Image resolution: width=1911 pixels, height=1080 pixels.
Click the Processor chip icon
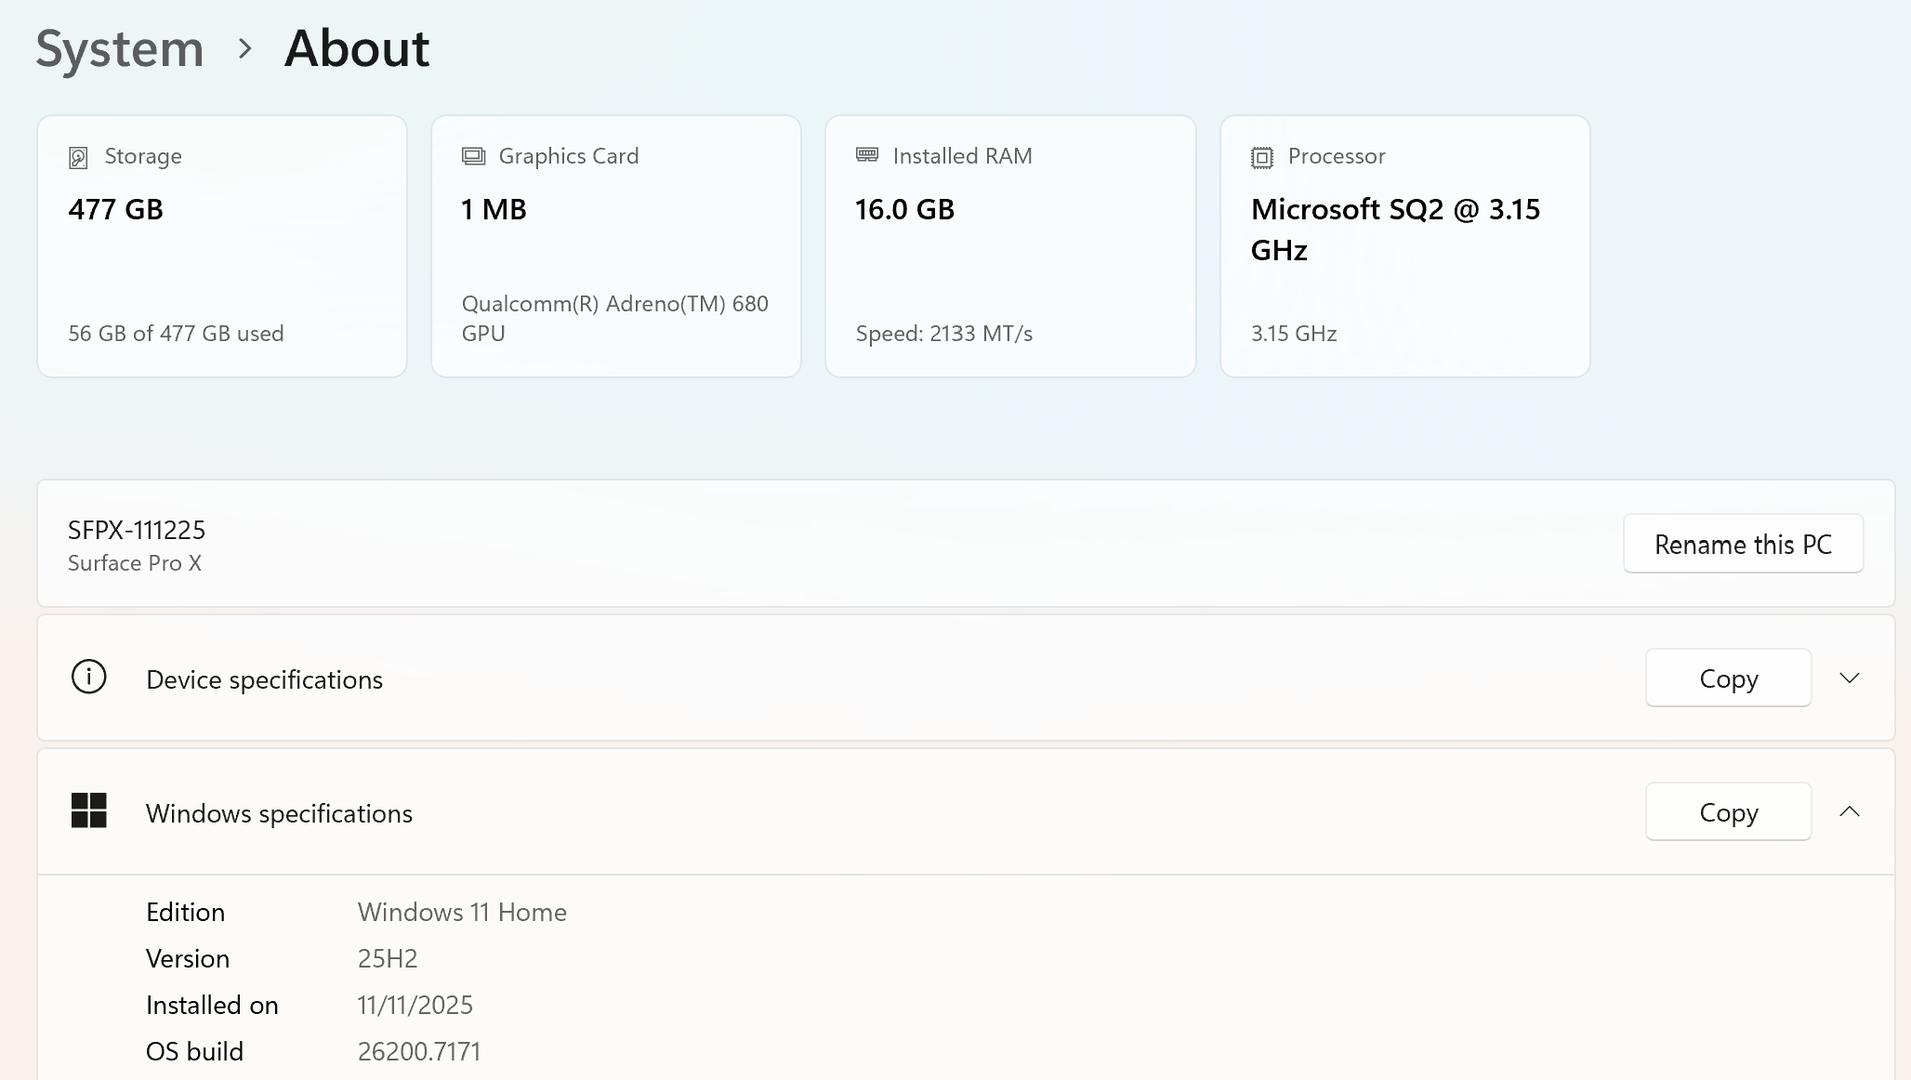[x=1262, y=157]
